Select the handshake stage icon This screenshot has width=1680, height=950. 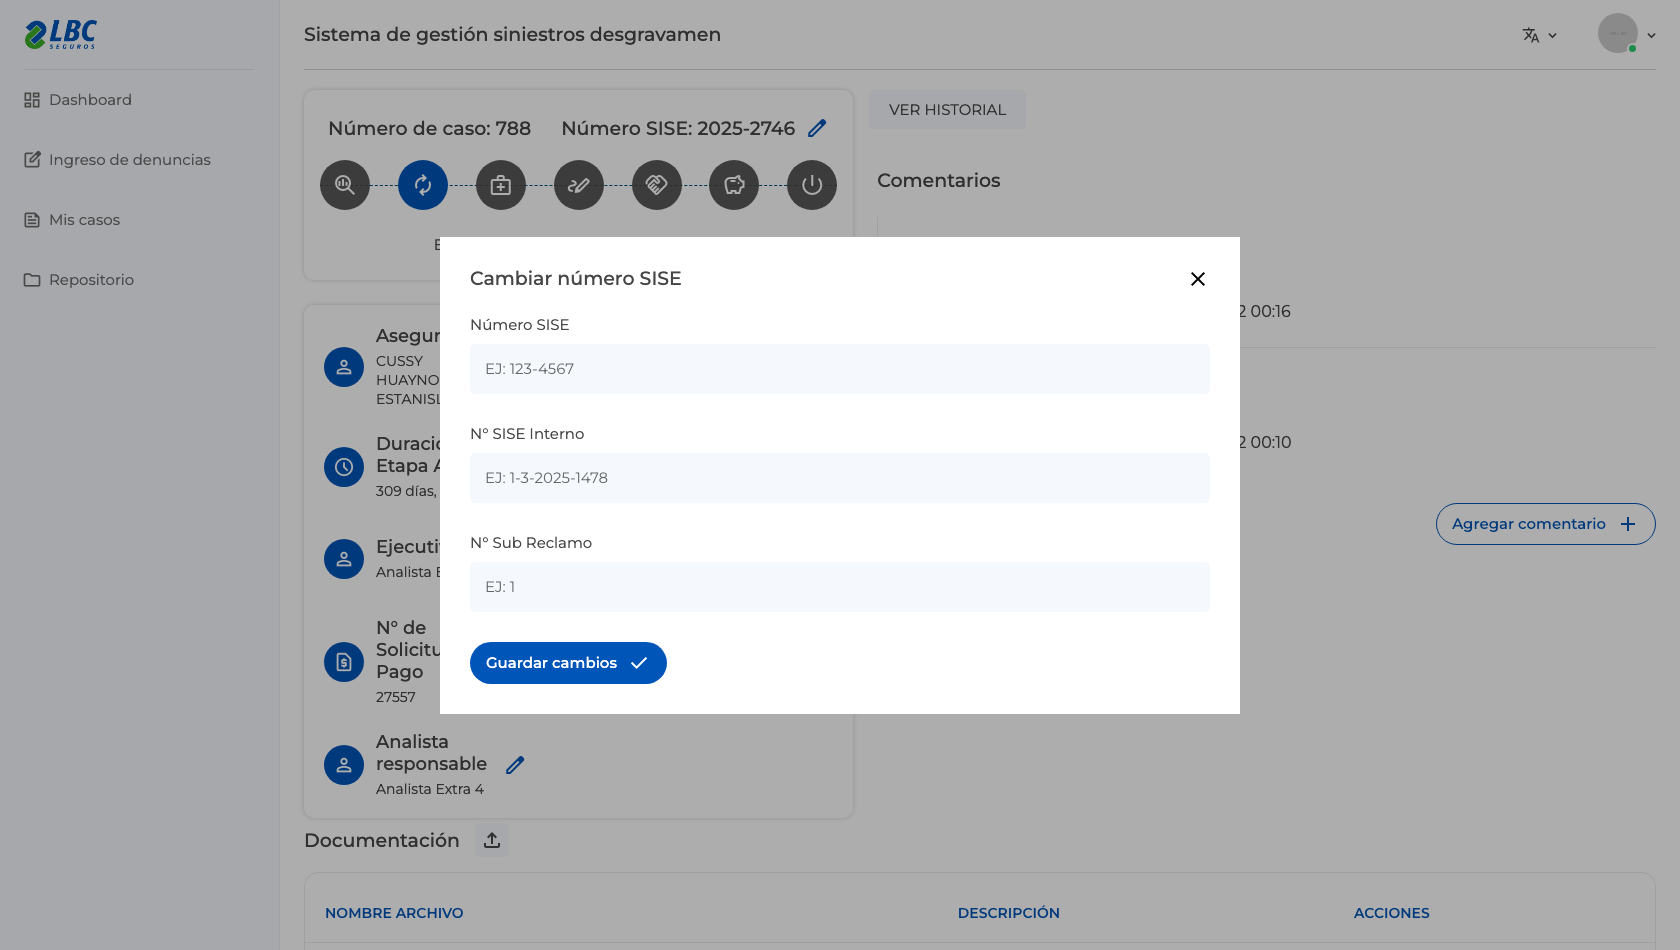657,185
